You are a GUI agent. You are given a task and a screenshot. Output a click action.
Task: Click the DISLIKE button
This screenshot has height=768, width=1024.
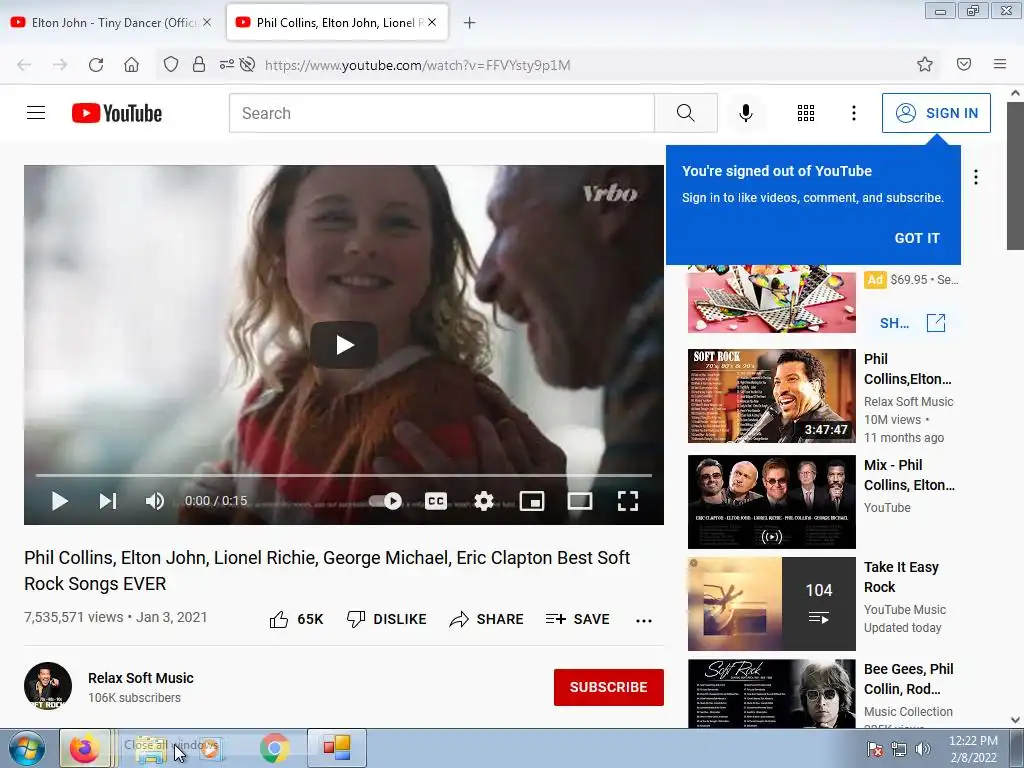click(x=387, y=619)
